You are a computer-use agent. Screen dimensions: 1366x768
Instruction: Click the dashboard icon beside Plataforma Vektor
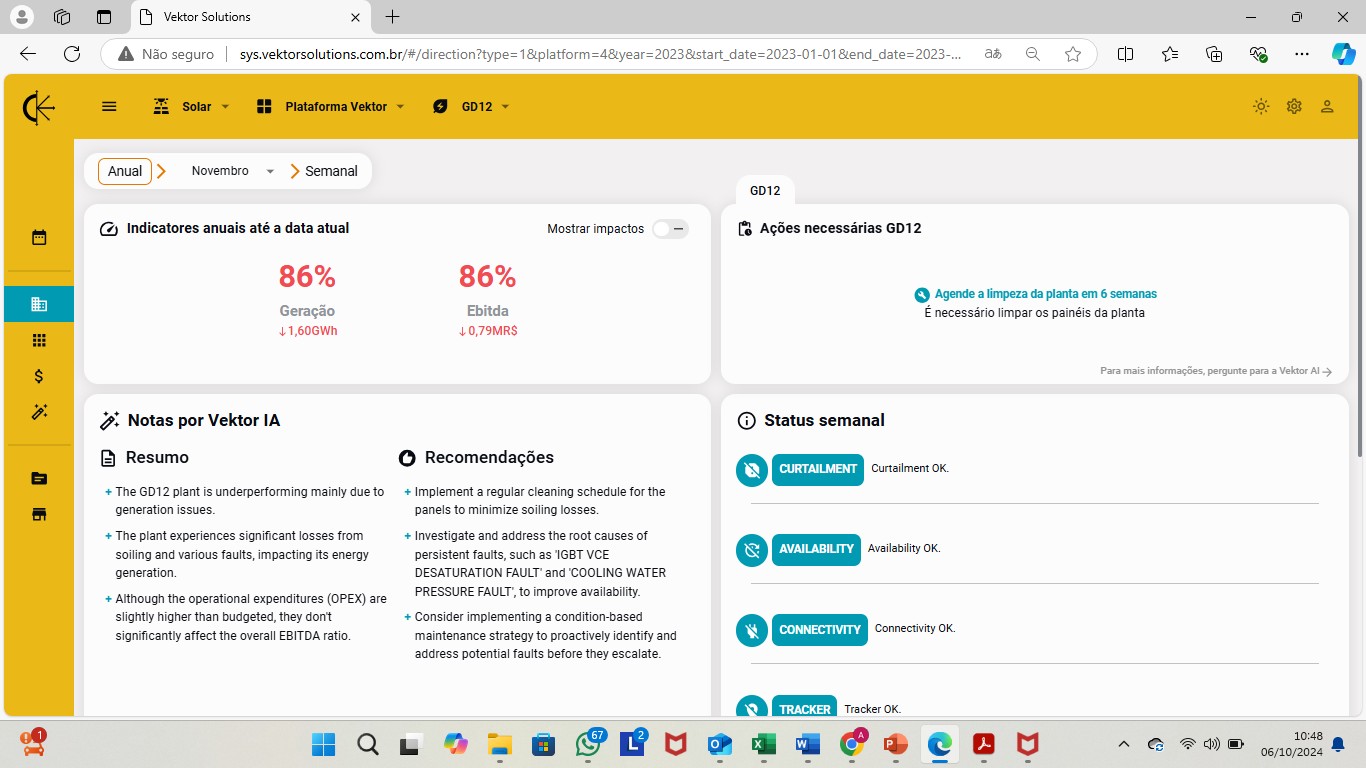click(x=264, y=107)
